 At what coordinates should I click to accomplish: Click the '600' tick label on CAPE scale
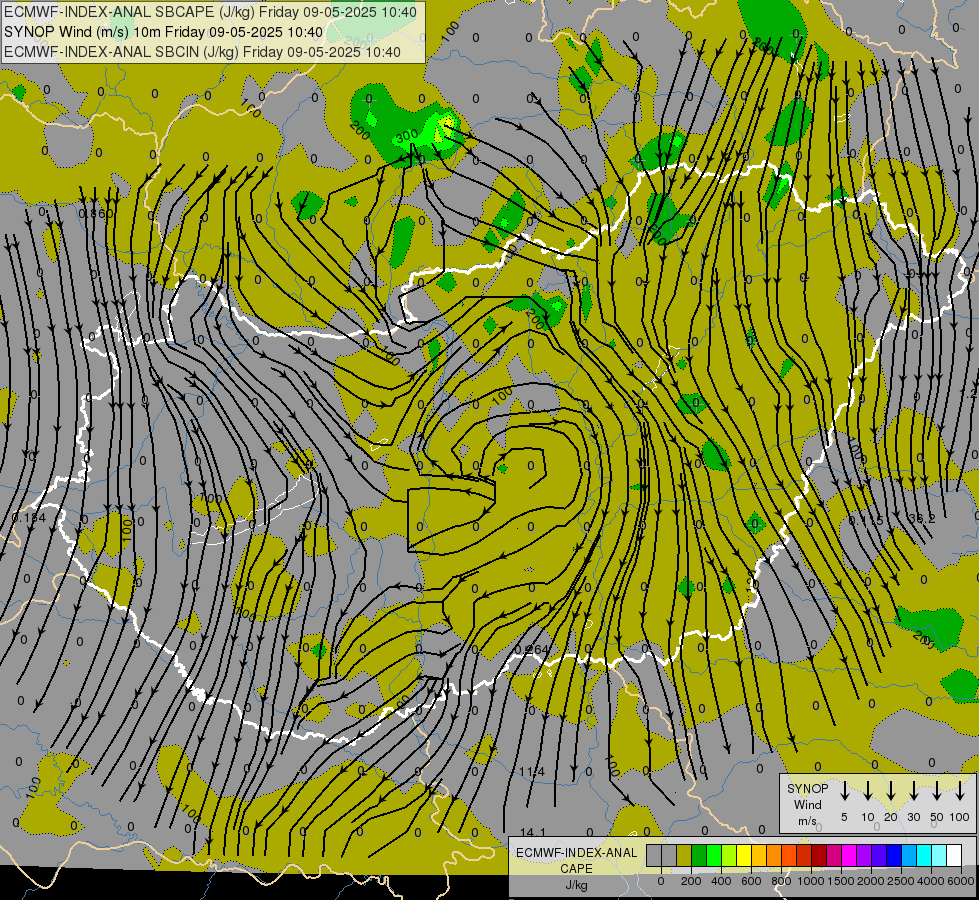[x=751, y=881]
